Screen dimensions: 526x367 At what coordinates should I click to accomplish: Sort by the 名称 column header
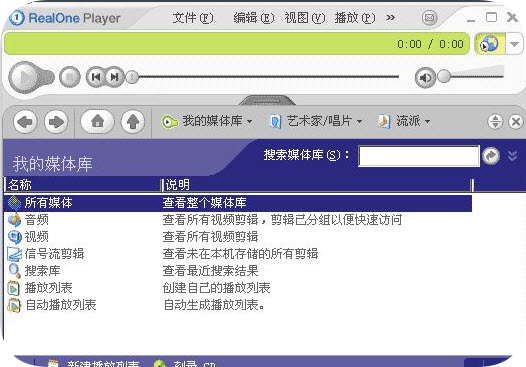(83, 185)
